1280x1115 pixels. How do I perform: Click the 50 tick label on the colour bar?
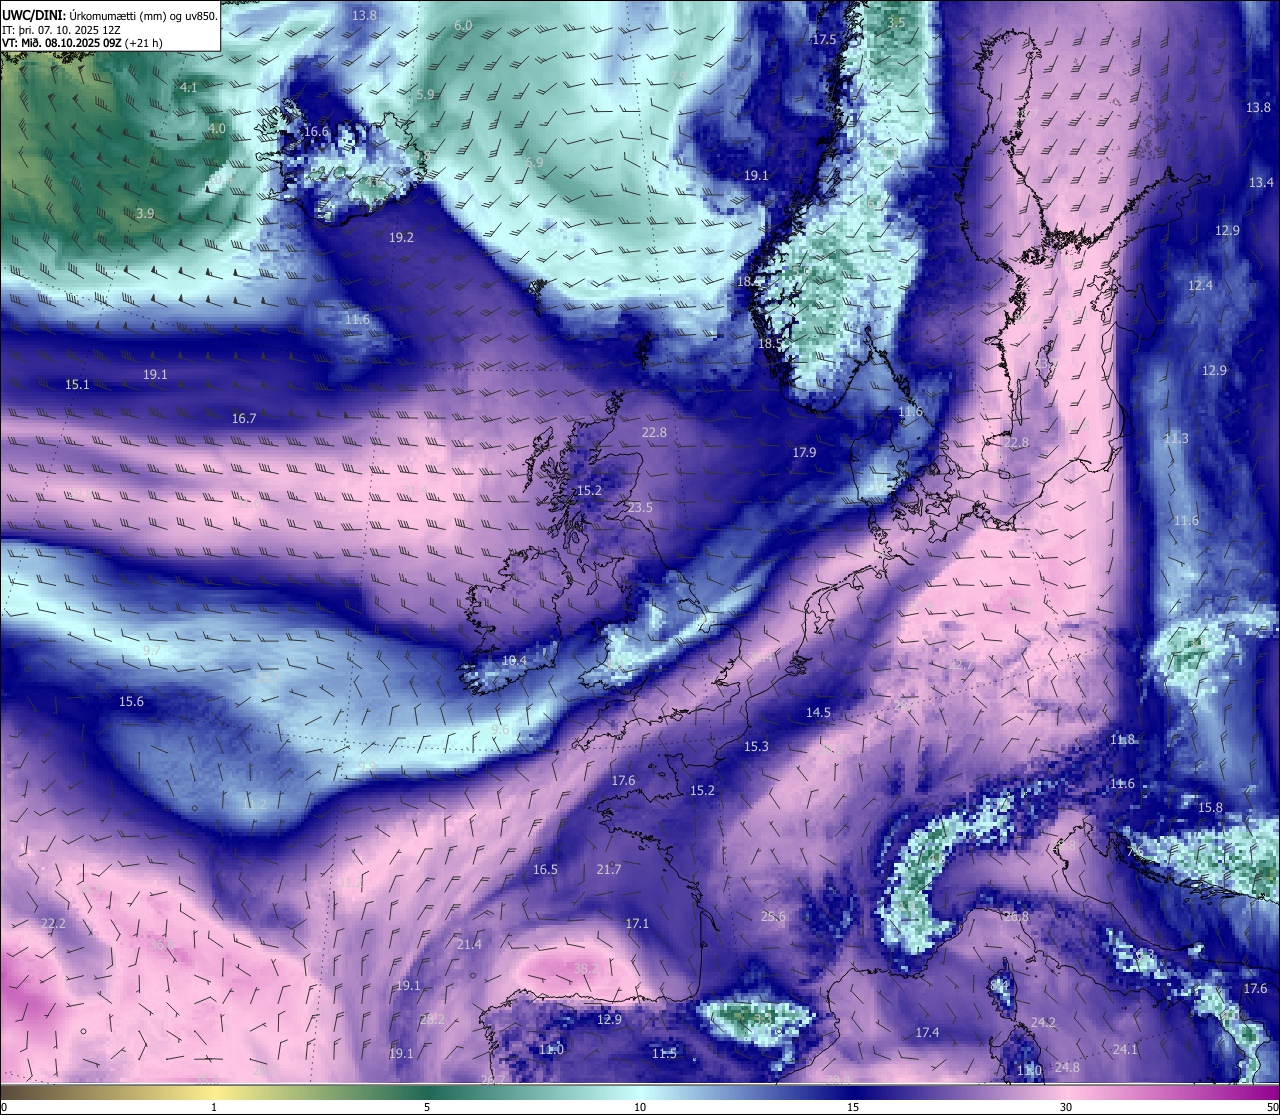point(1271,1107)
